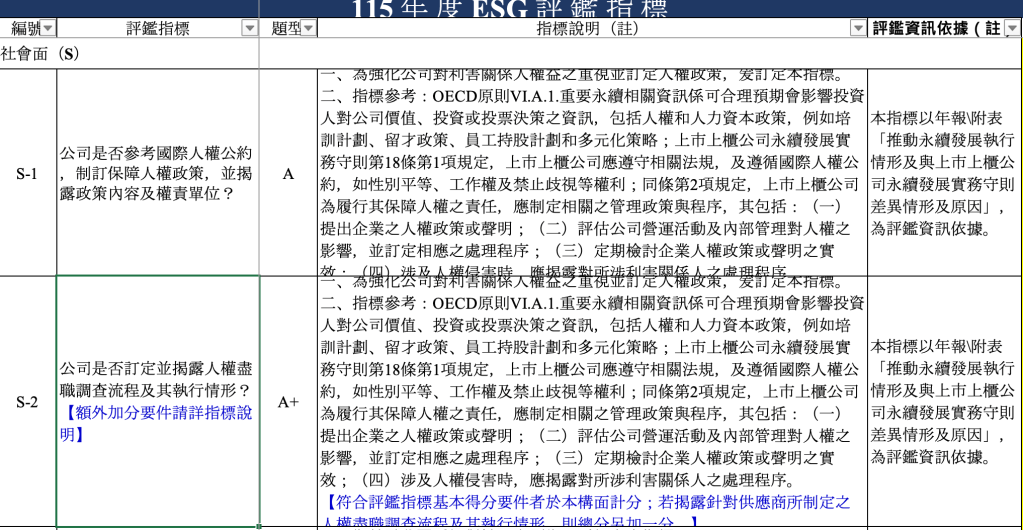Select the S-1 row evaluation basis cell
The image size is (1023, 530).
(944, 174)
